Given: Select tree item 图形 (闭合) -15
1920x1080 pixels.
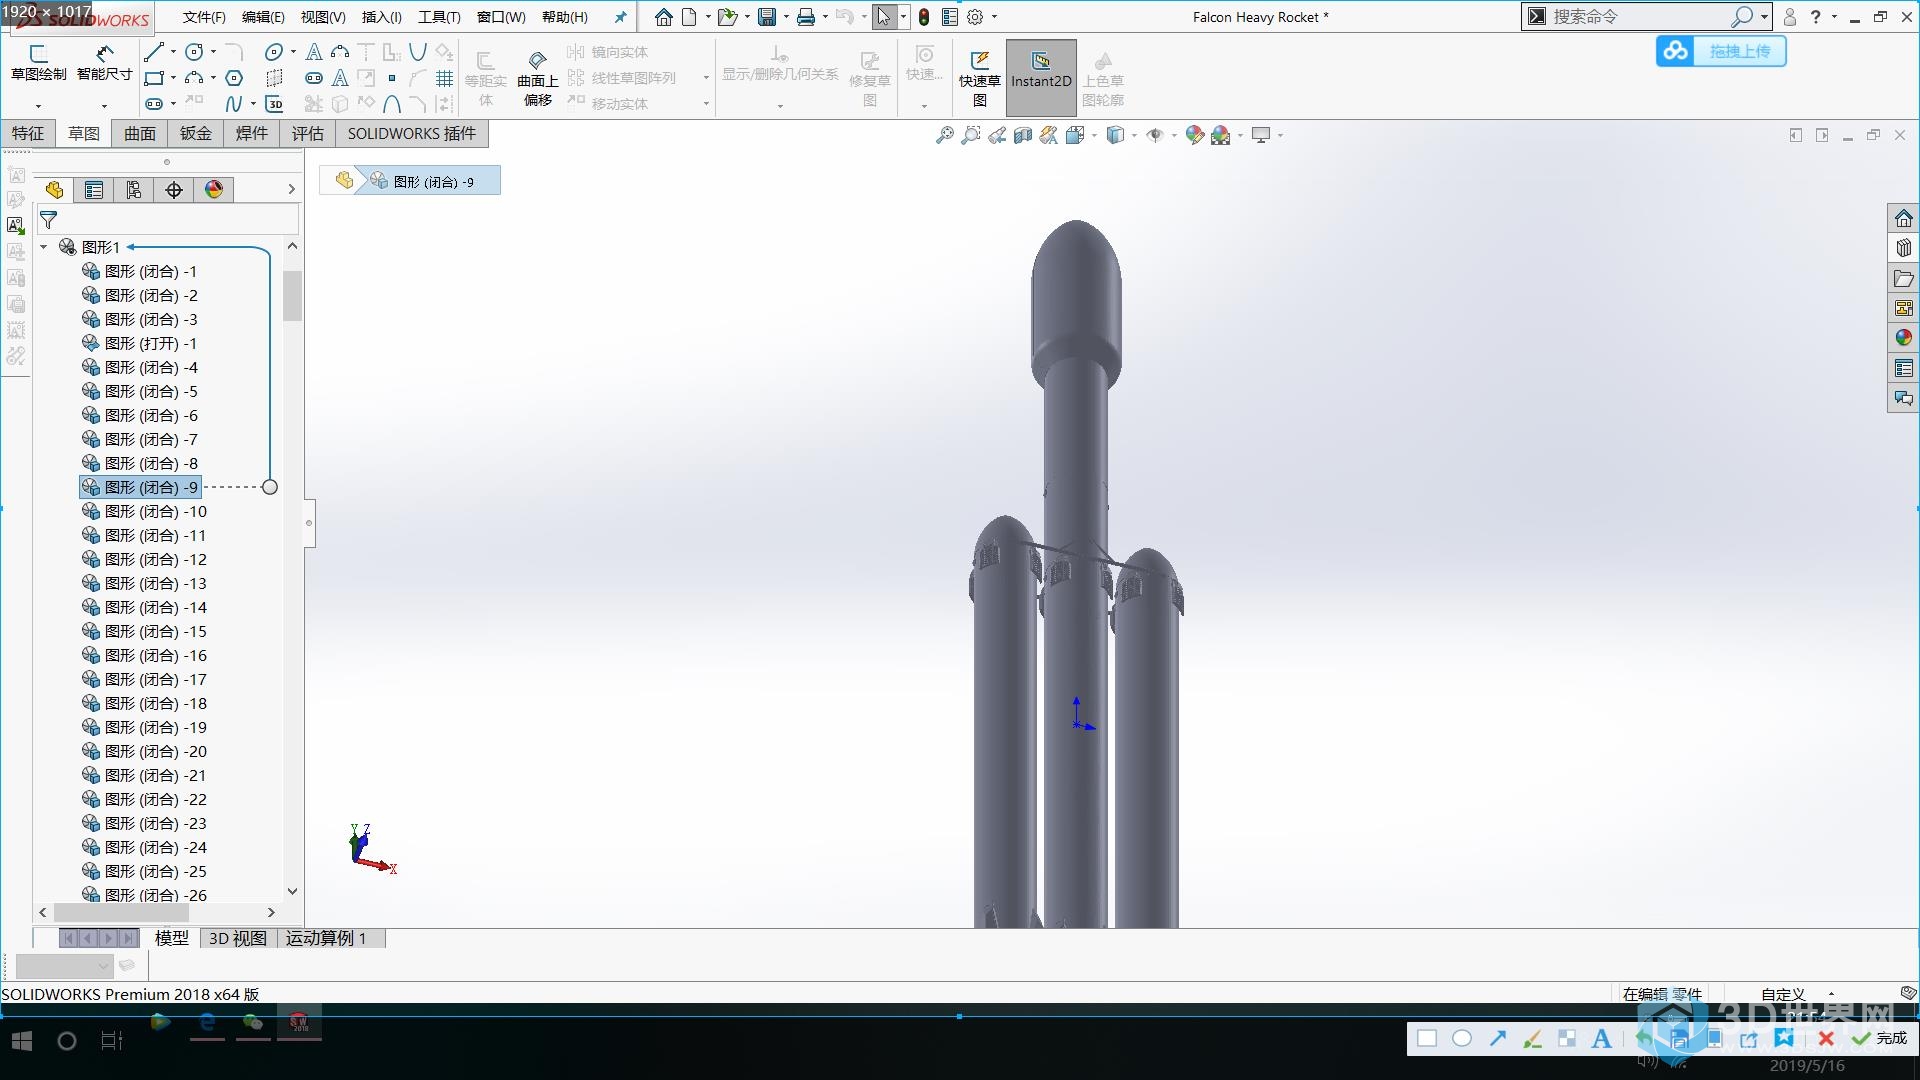Looking at the screenshot, I should (144, 631).
